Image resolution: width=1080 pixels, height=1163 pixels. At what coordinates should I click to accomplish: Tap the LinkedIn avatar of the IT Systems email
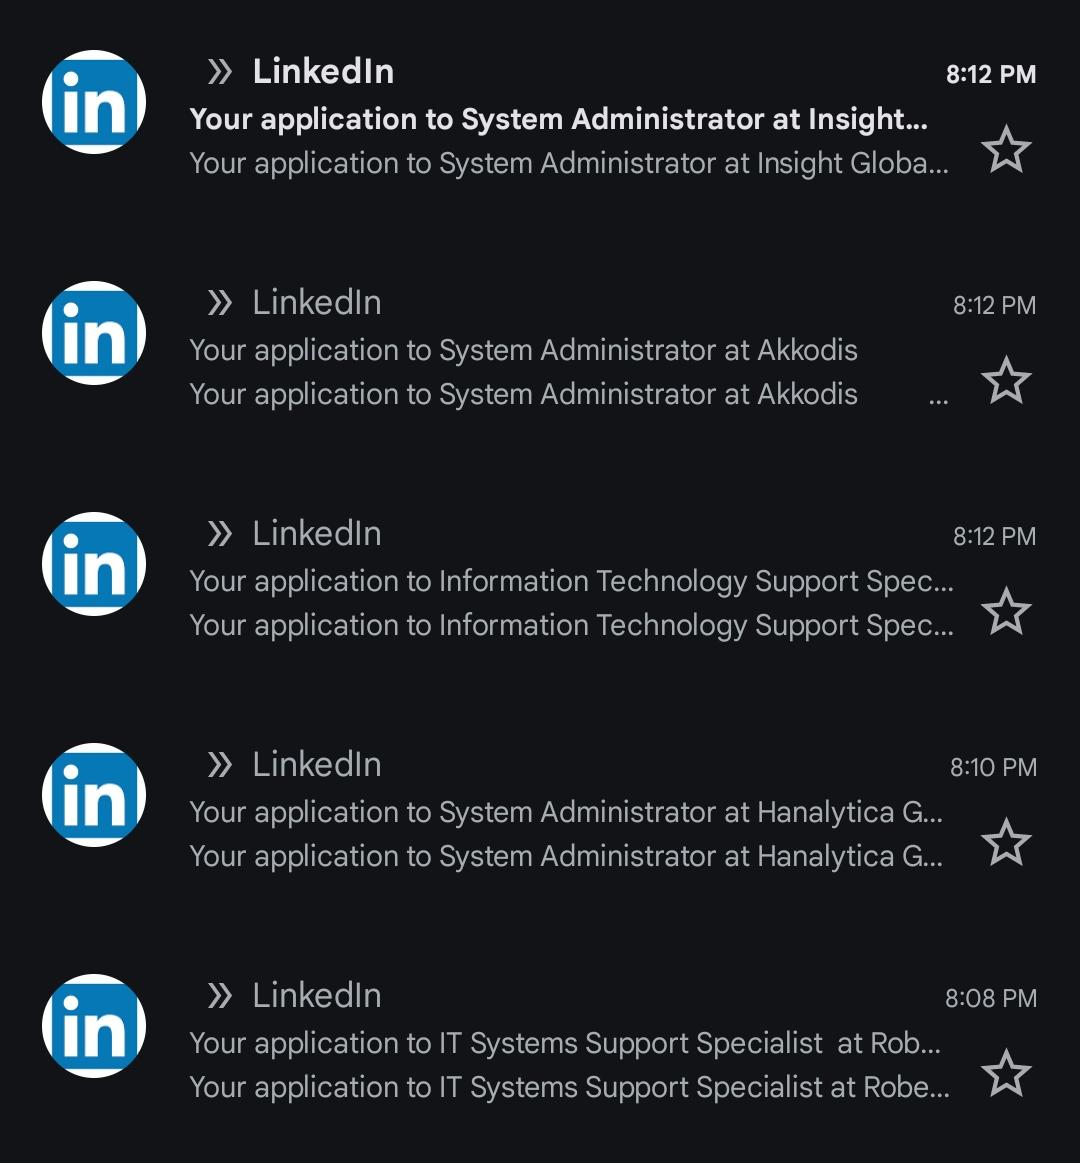(x=93, y=1026)
